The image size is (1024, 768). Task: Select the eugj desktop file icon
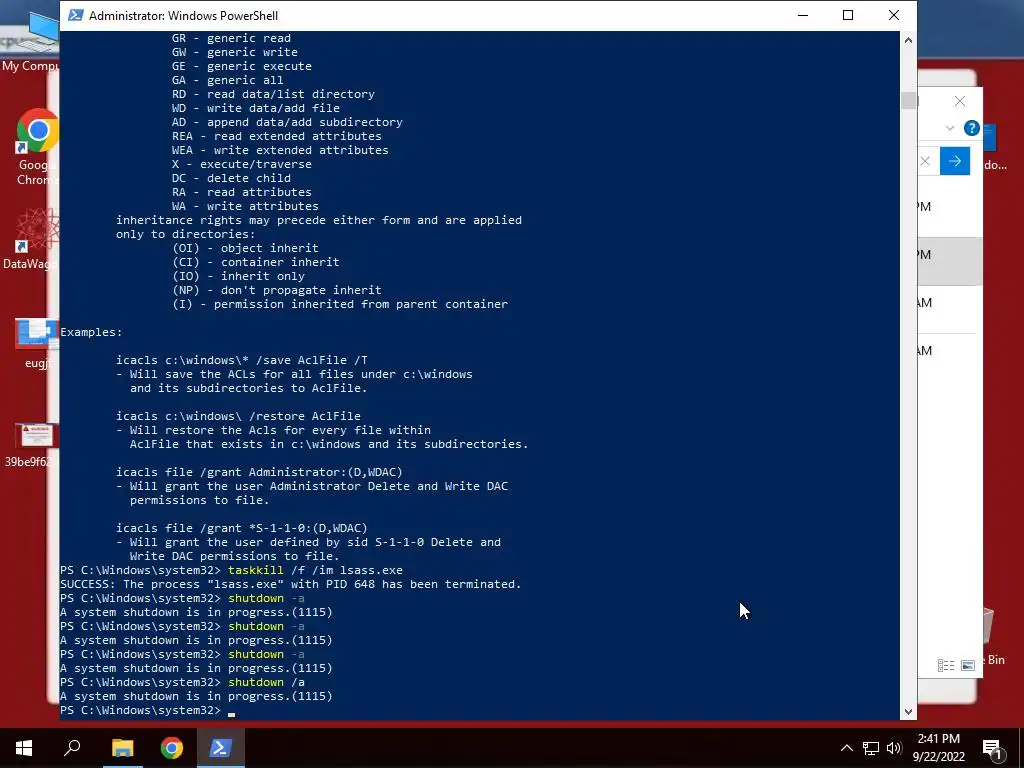tap(37, 344)
